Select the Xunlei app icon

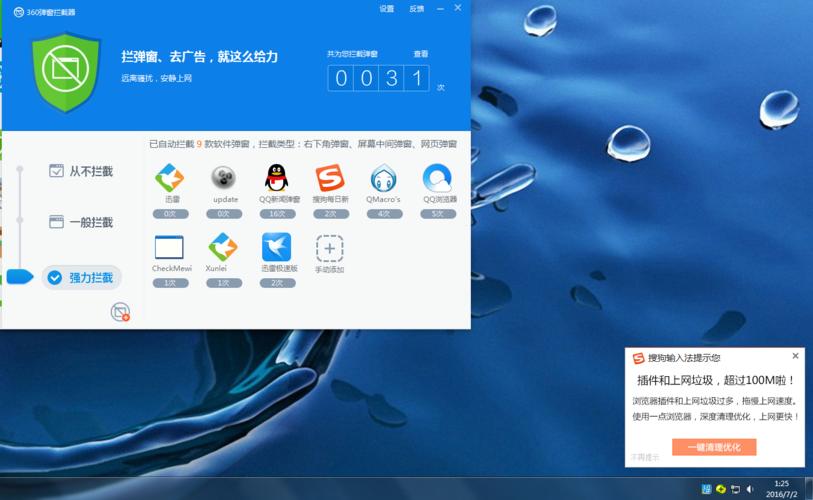[x=223, y=247]
